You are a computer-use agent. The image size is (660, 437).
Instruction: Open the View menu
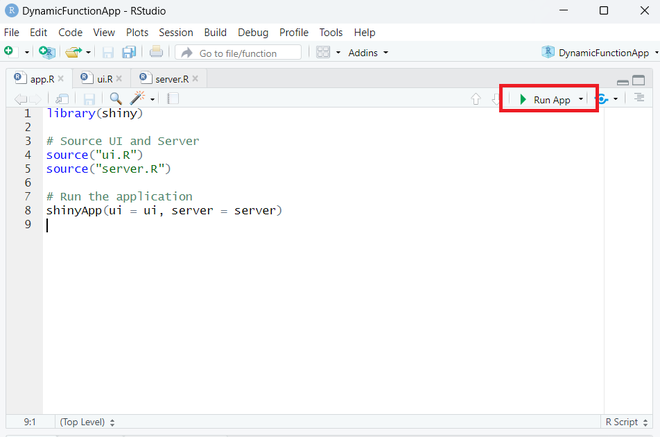(x=104, y=32)
